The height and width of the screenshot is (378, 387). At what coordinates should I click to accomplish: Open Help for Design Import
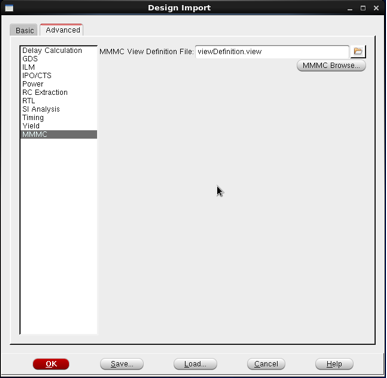(x=334, y=364)
